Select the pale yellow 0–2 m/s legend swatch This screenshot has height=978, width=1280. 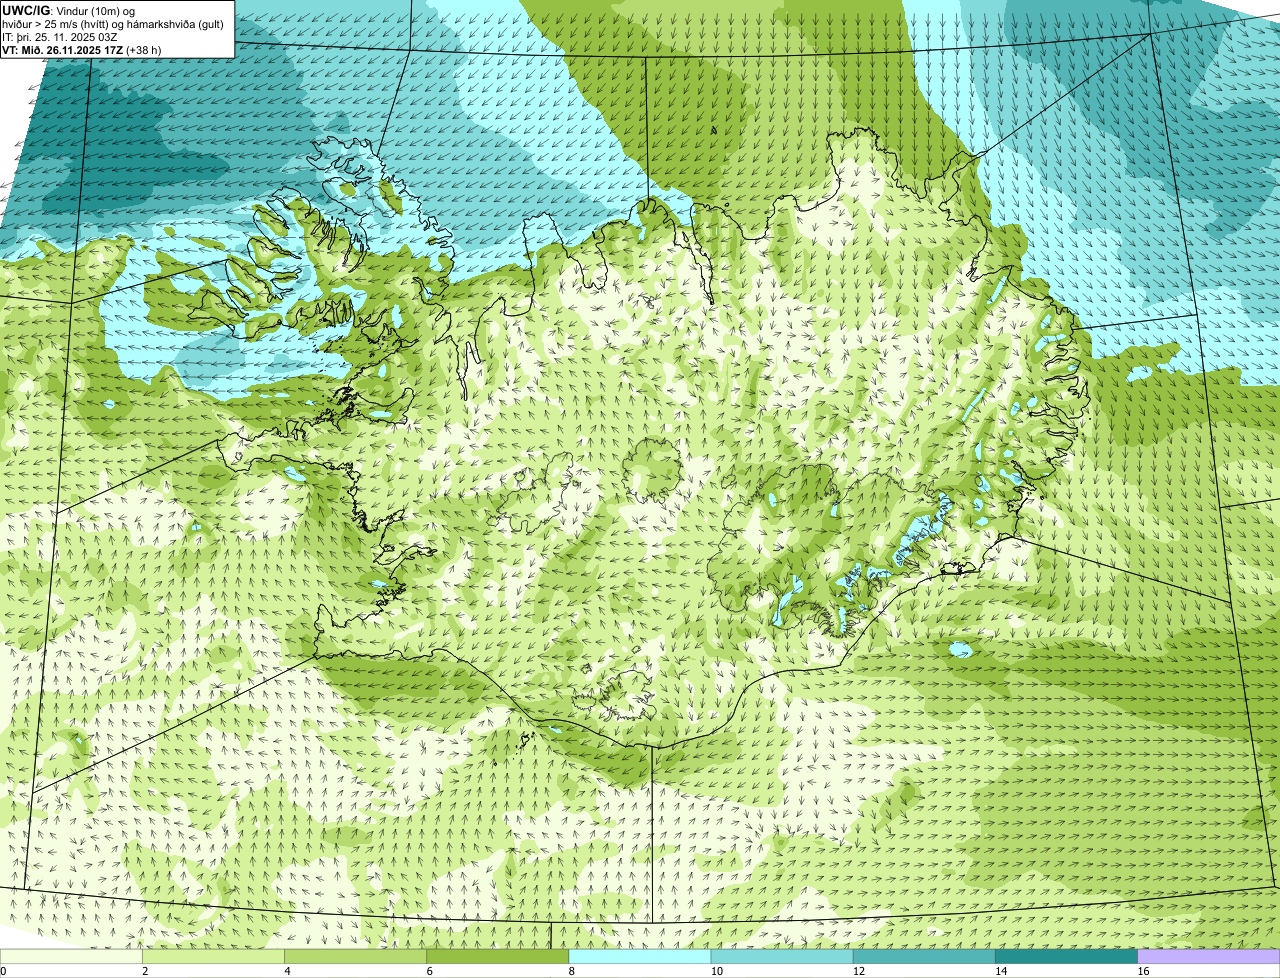tap(71, 957)
